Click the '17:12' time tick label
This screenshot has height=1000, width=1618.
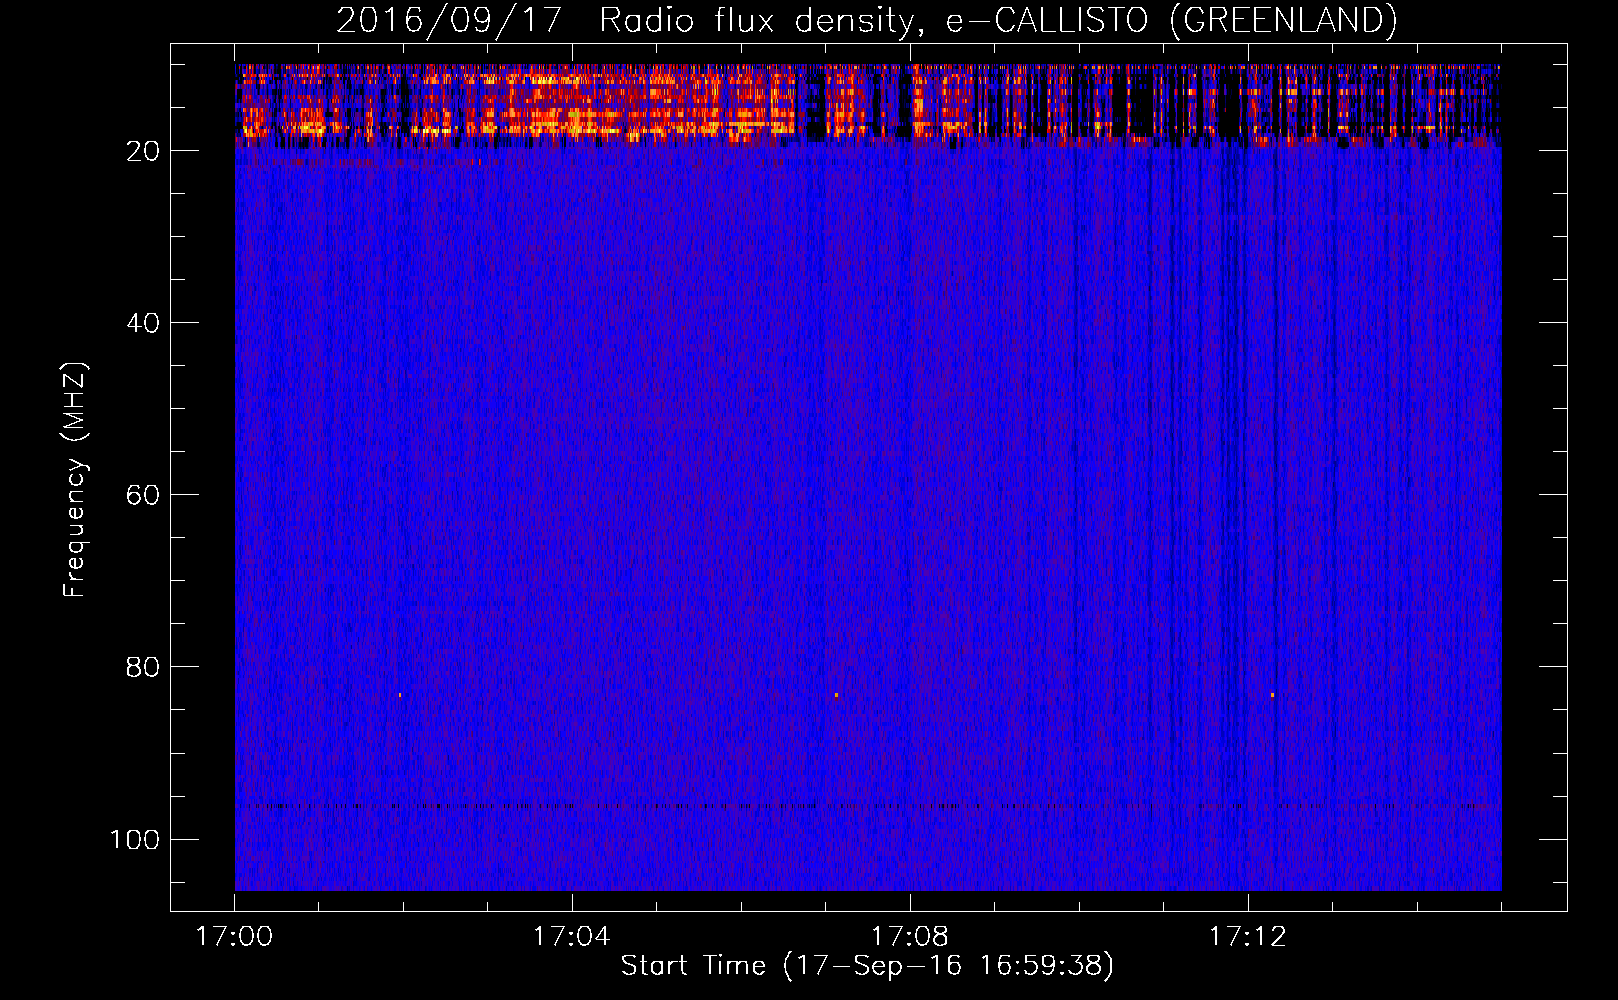(1247, 936)
